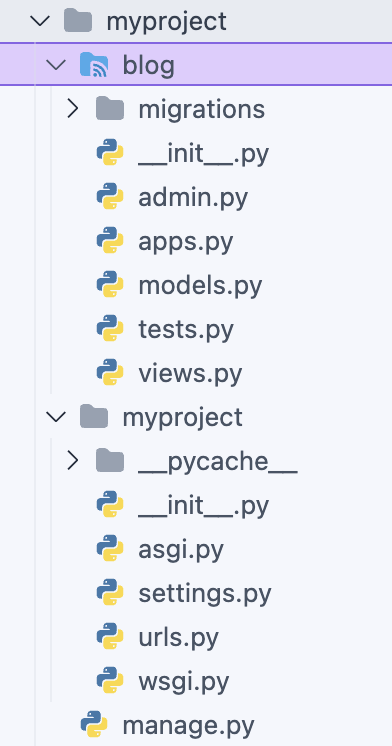This screenshot has height=746, width=392.
Task: Open manage.py file
Action: [x=188, y=726]
